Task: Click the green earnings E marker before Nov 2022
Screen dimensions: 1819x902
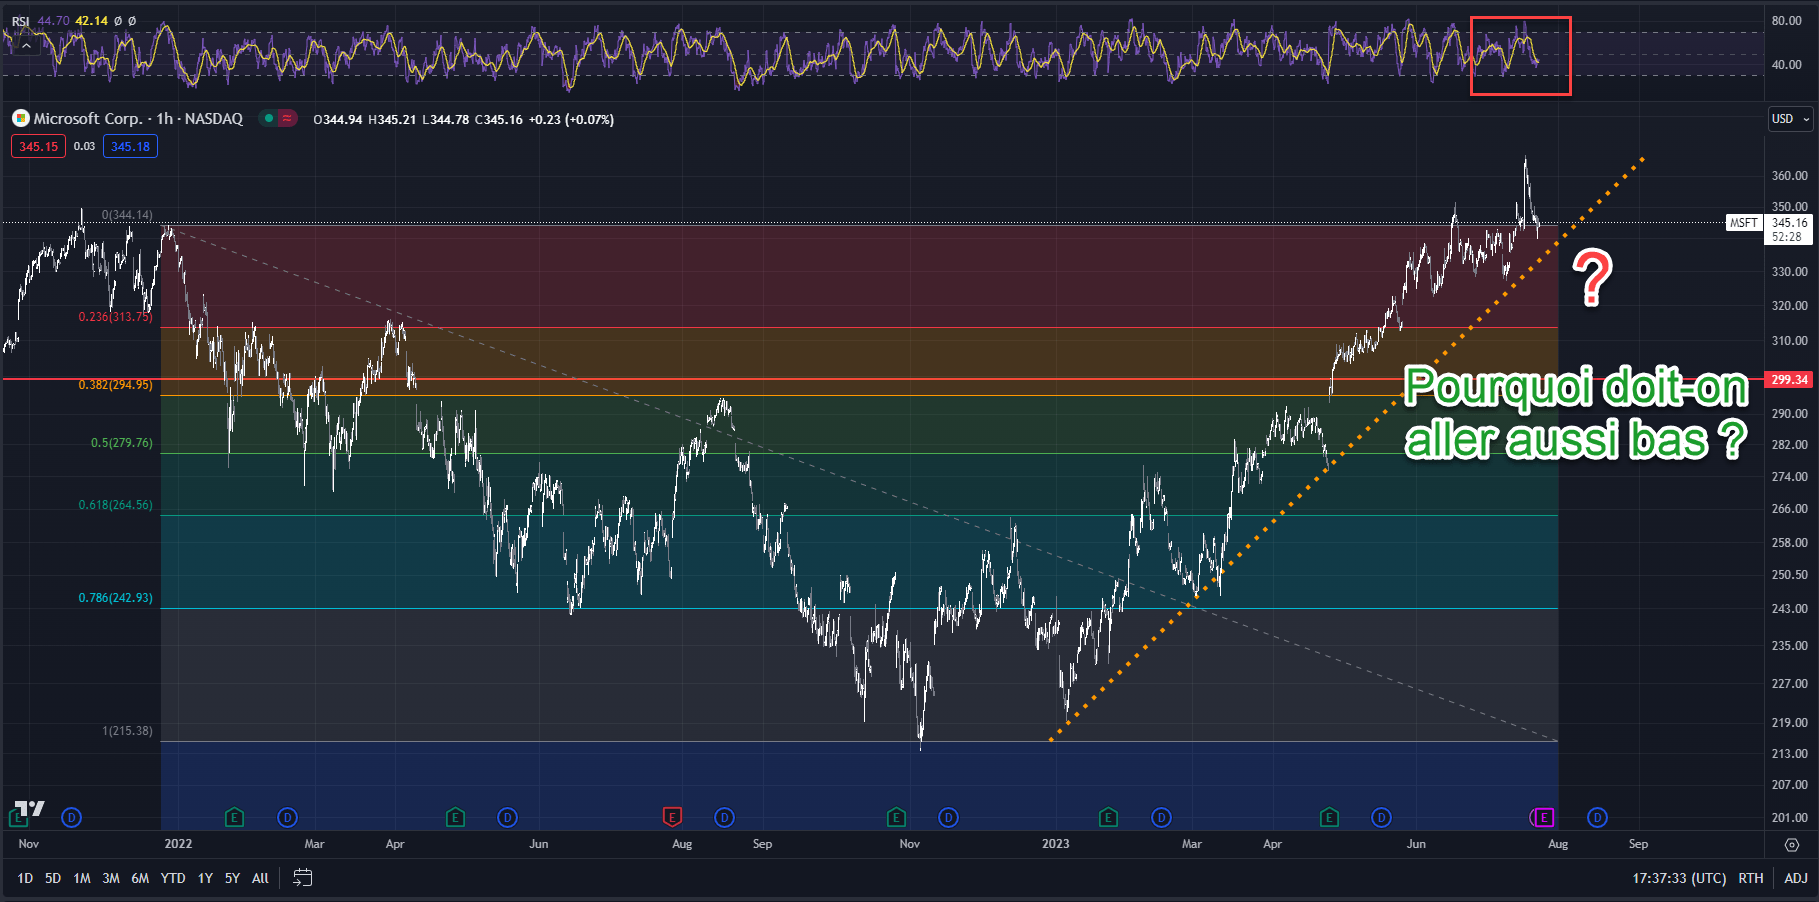Action: (896, 817)
